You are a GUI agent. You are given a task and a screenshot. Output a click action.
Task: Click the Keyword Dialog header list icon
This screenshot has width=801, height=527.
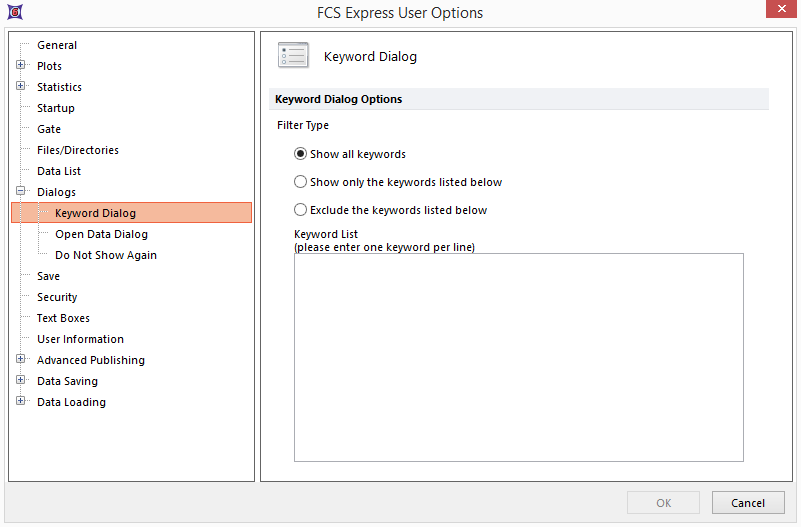pyautogui.click(x=293, y=57)
